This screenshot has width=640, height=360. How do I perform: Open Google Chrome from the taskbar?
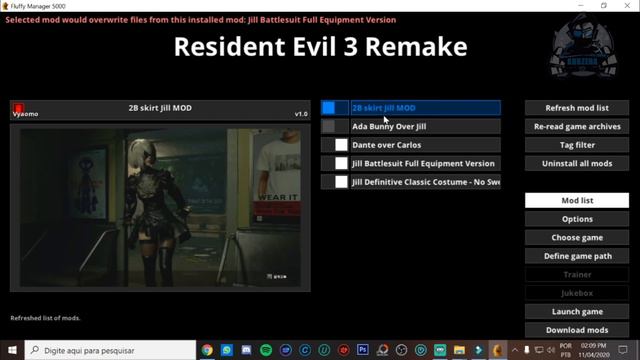[207, 350]
